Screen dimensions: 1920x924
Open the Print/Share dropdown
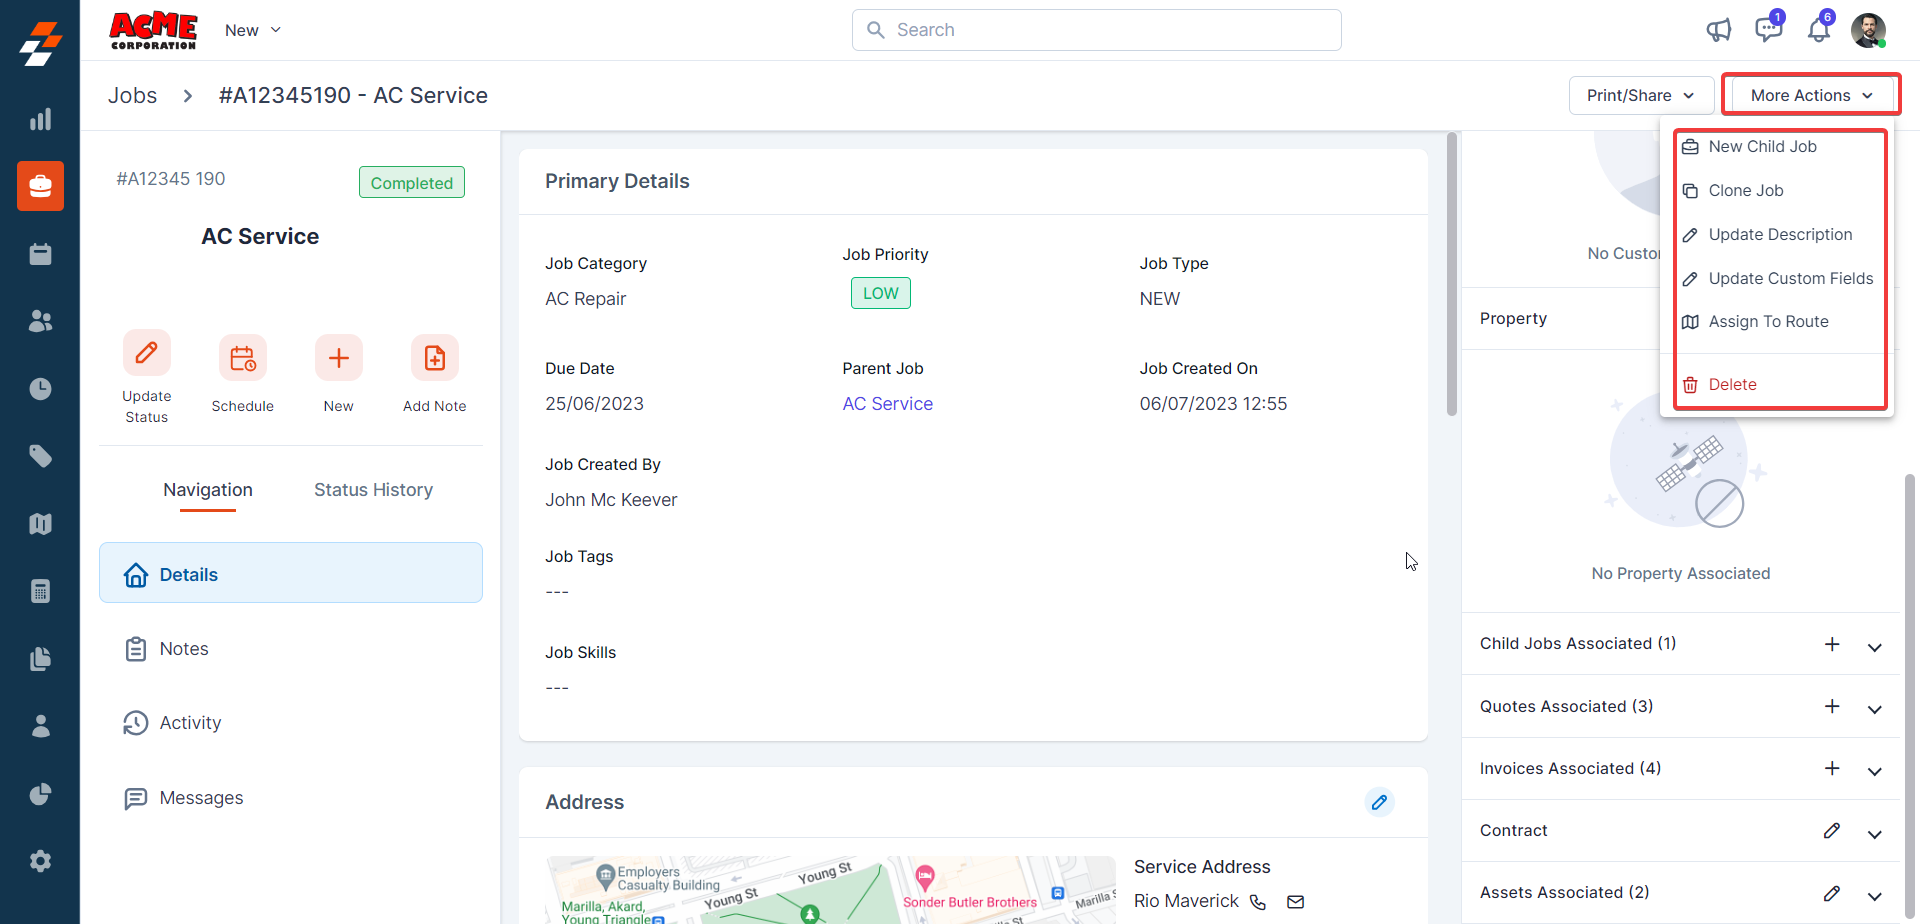click(1640, 95)
